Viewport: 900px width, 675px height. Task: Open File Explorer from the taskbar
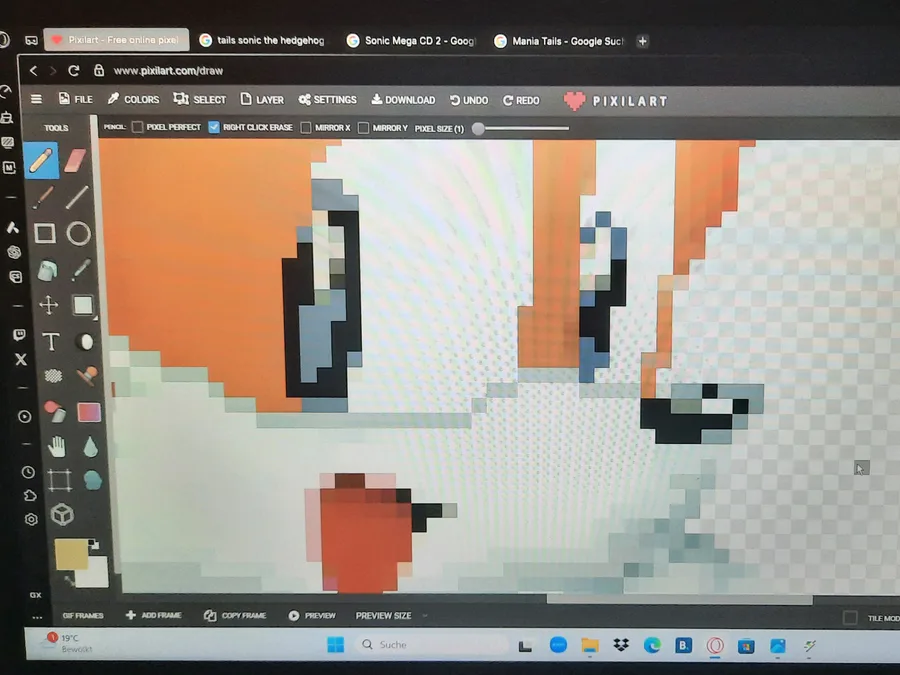click(x=589, y=645)
